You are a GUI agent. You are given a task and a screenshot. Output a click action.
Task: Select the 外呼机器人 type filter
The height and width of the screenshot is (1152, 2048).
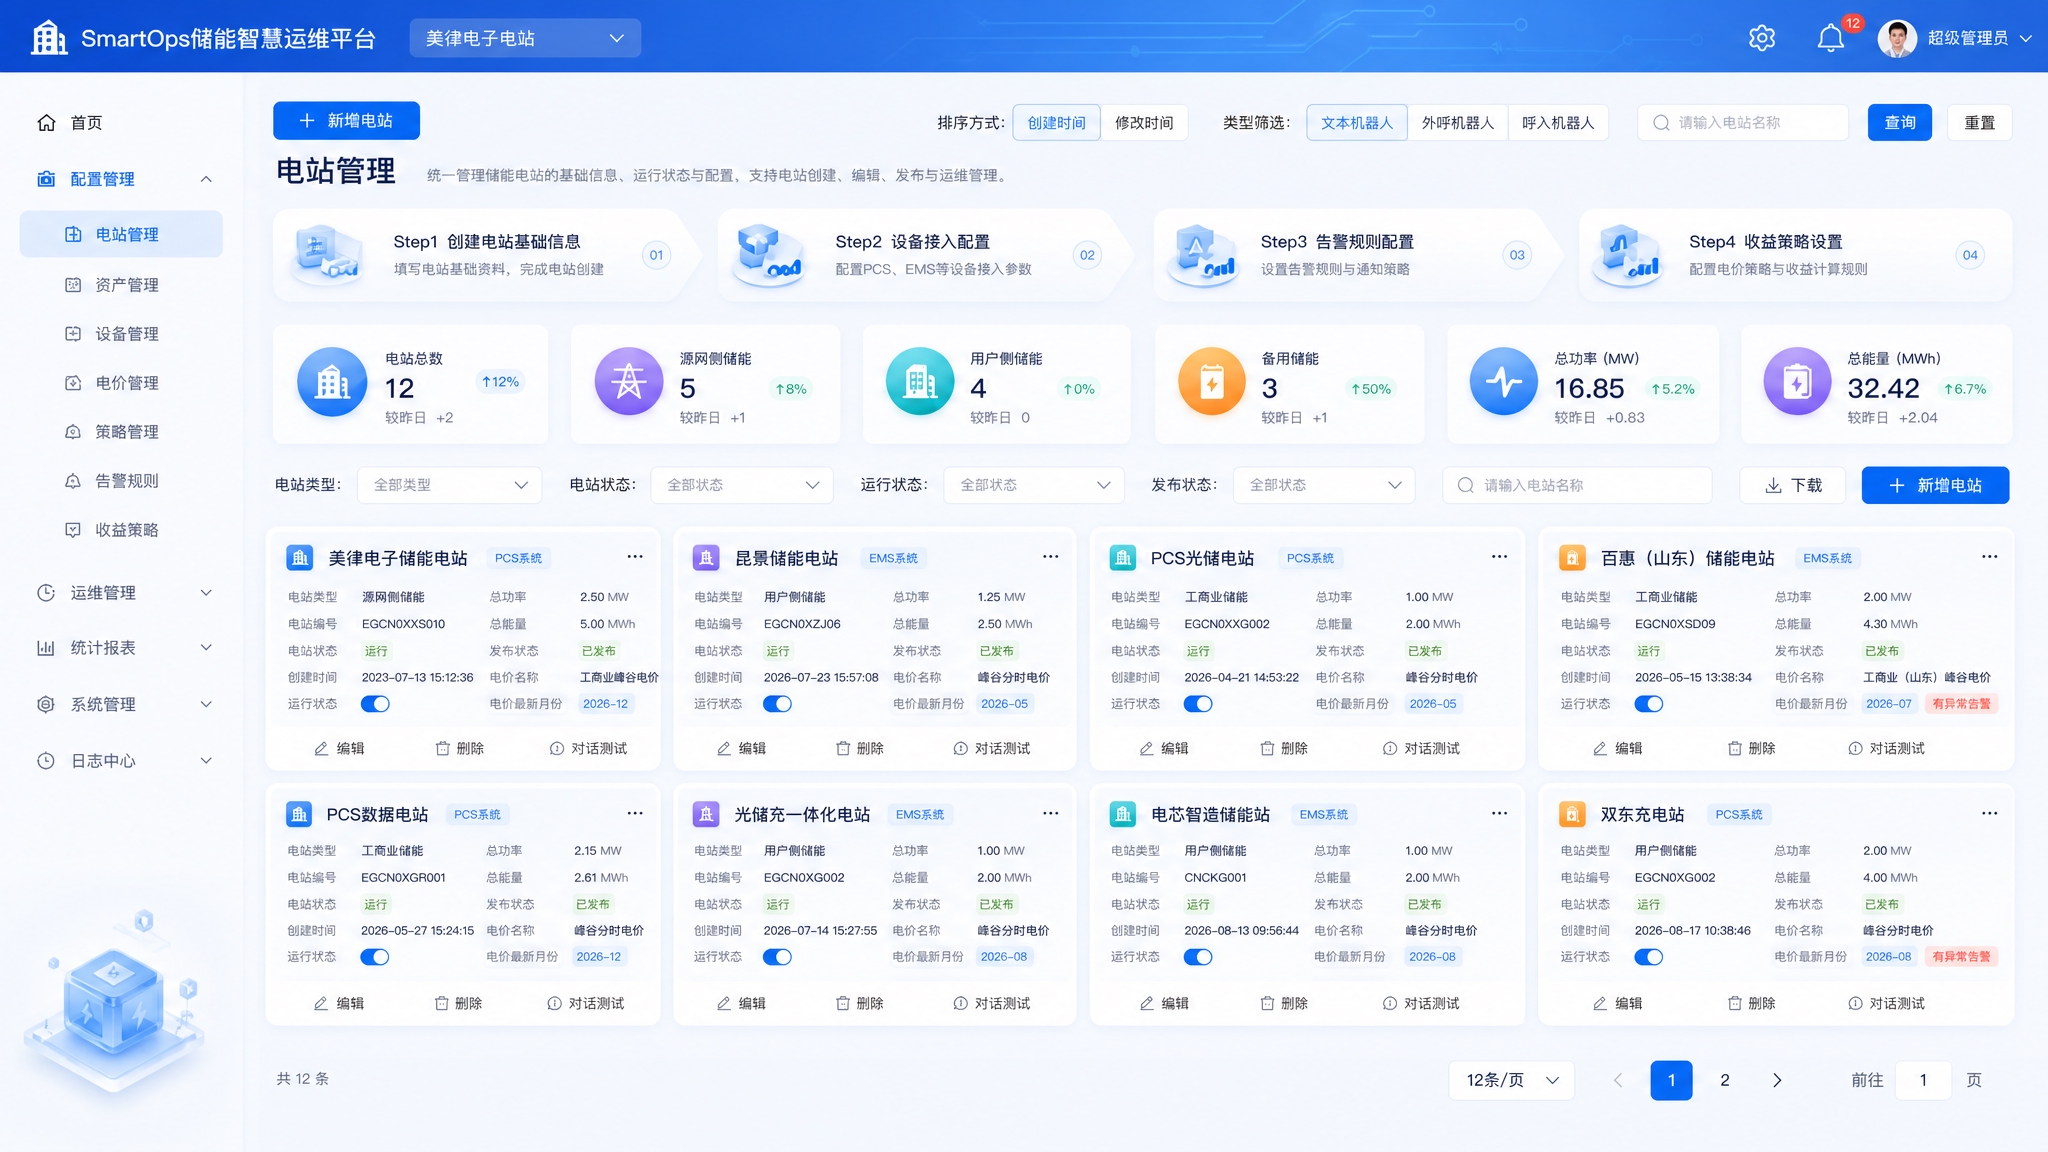[1457, 122]
